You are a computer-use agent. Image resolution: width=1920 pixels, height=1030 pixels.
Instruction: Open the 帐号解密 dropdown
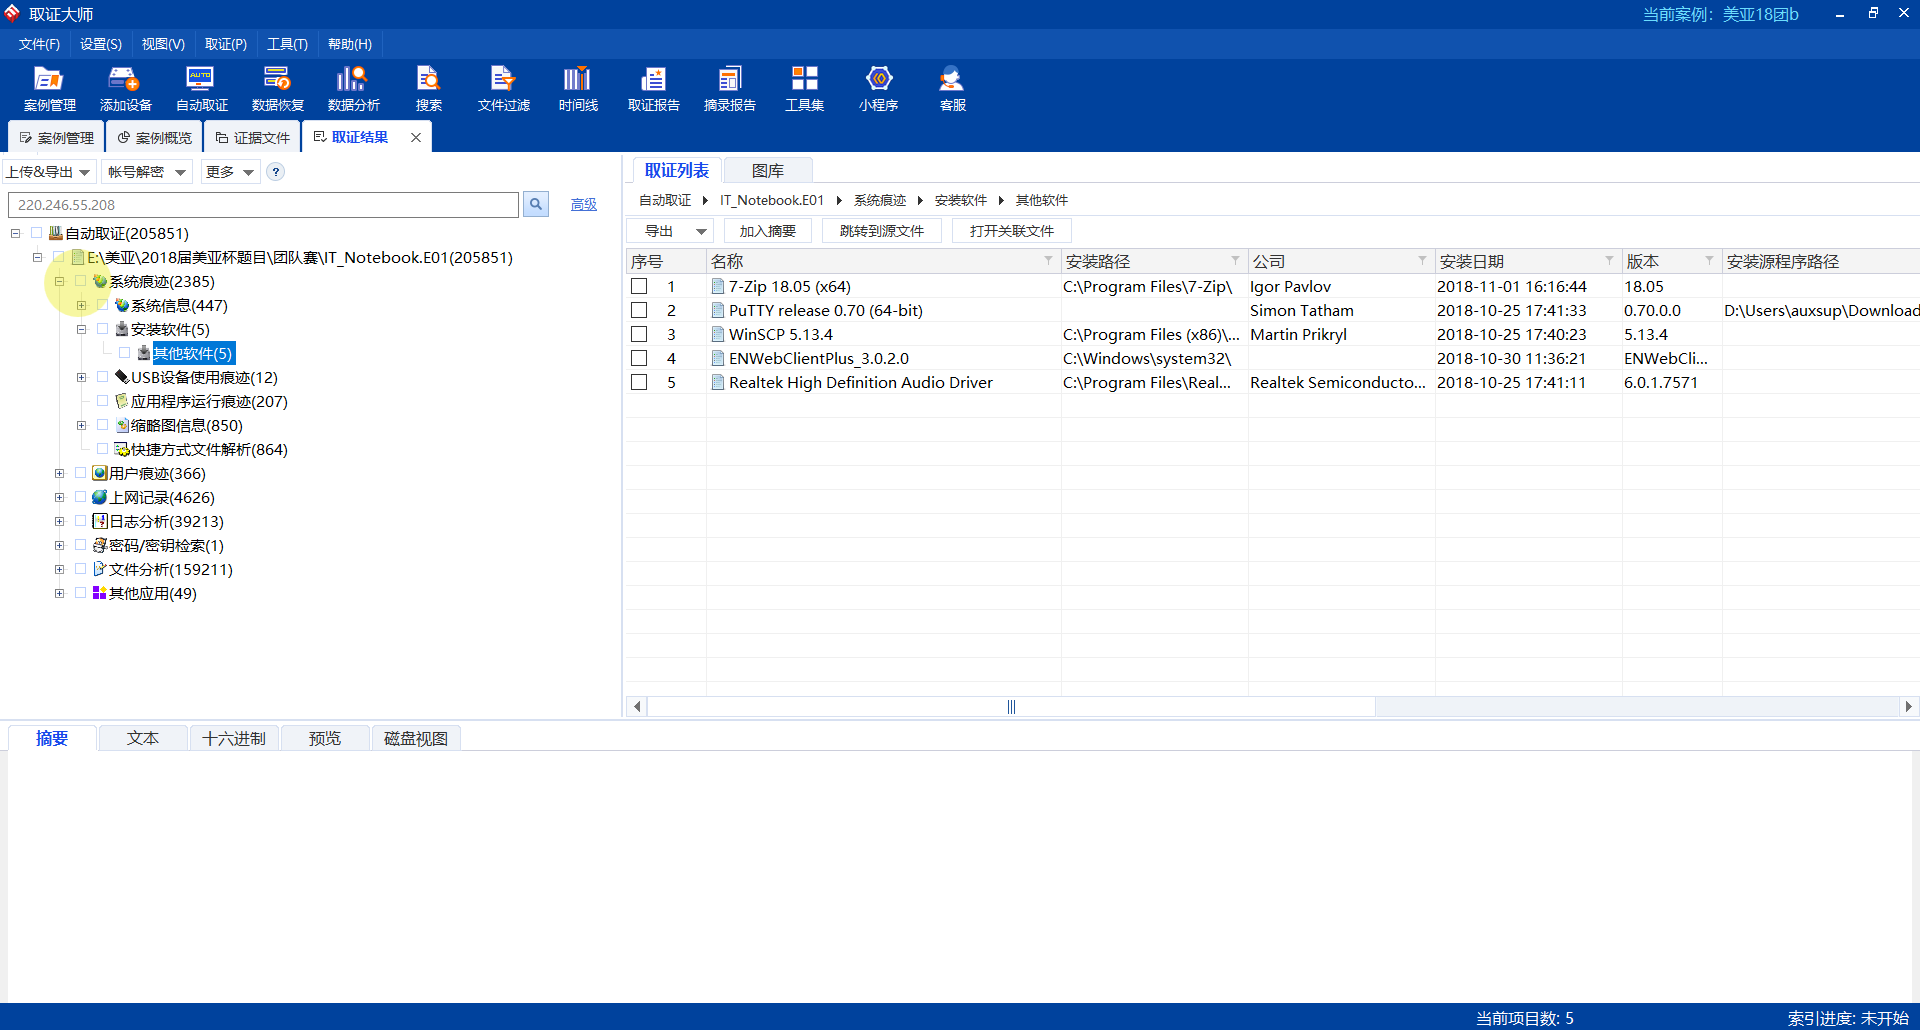(x=147, y=172)
